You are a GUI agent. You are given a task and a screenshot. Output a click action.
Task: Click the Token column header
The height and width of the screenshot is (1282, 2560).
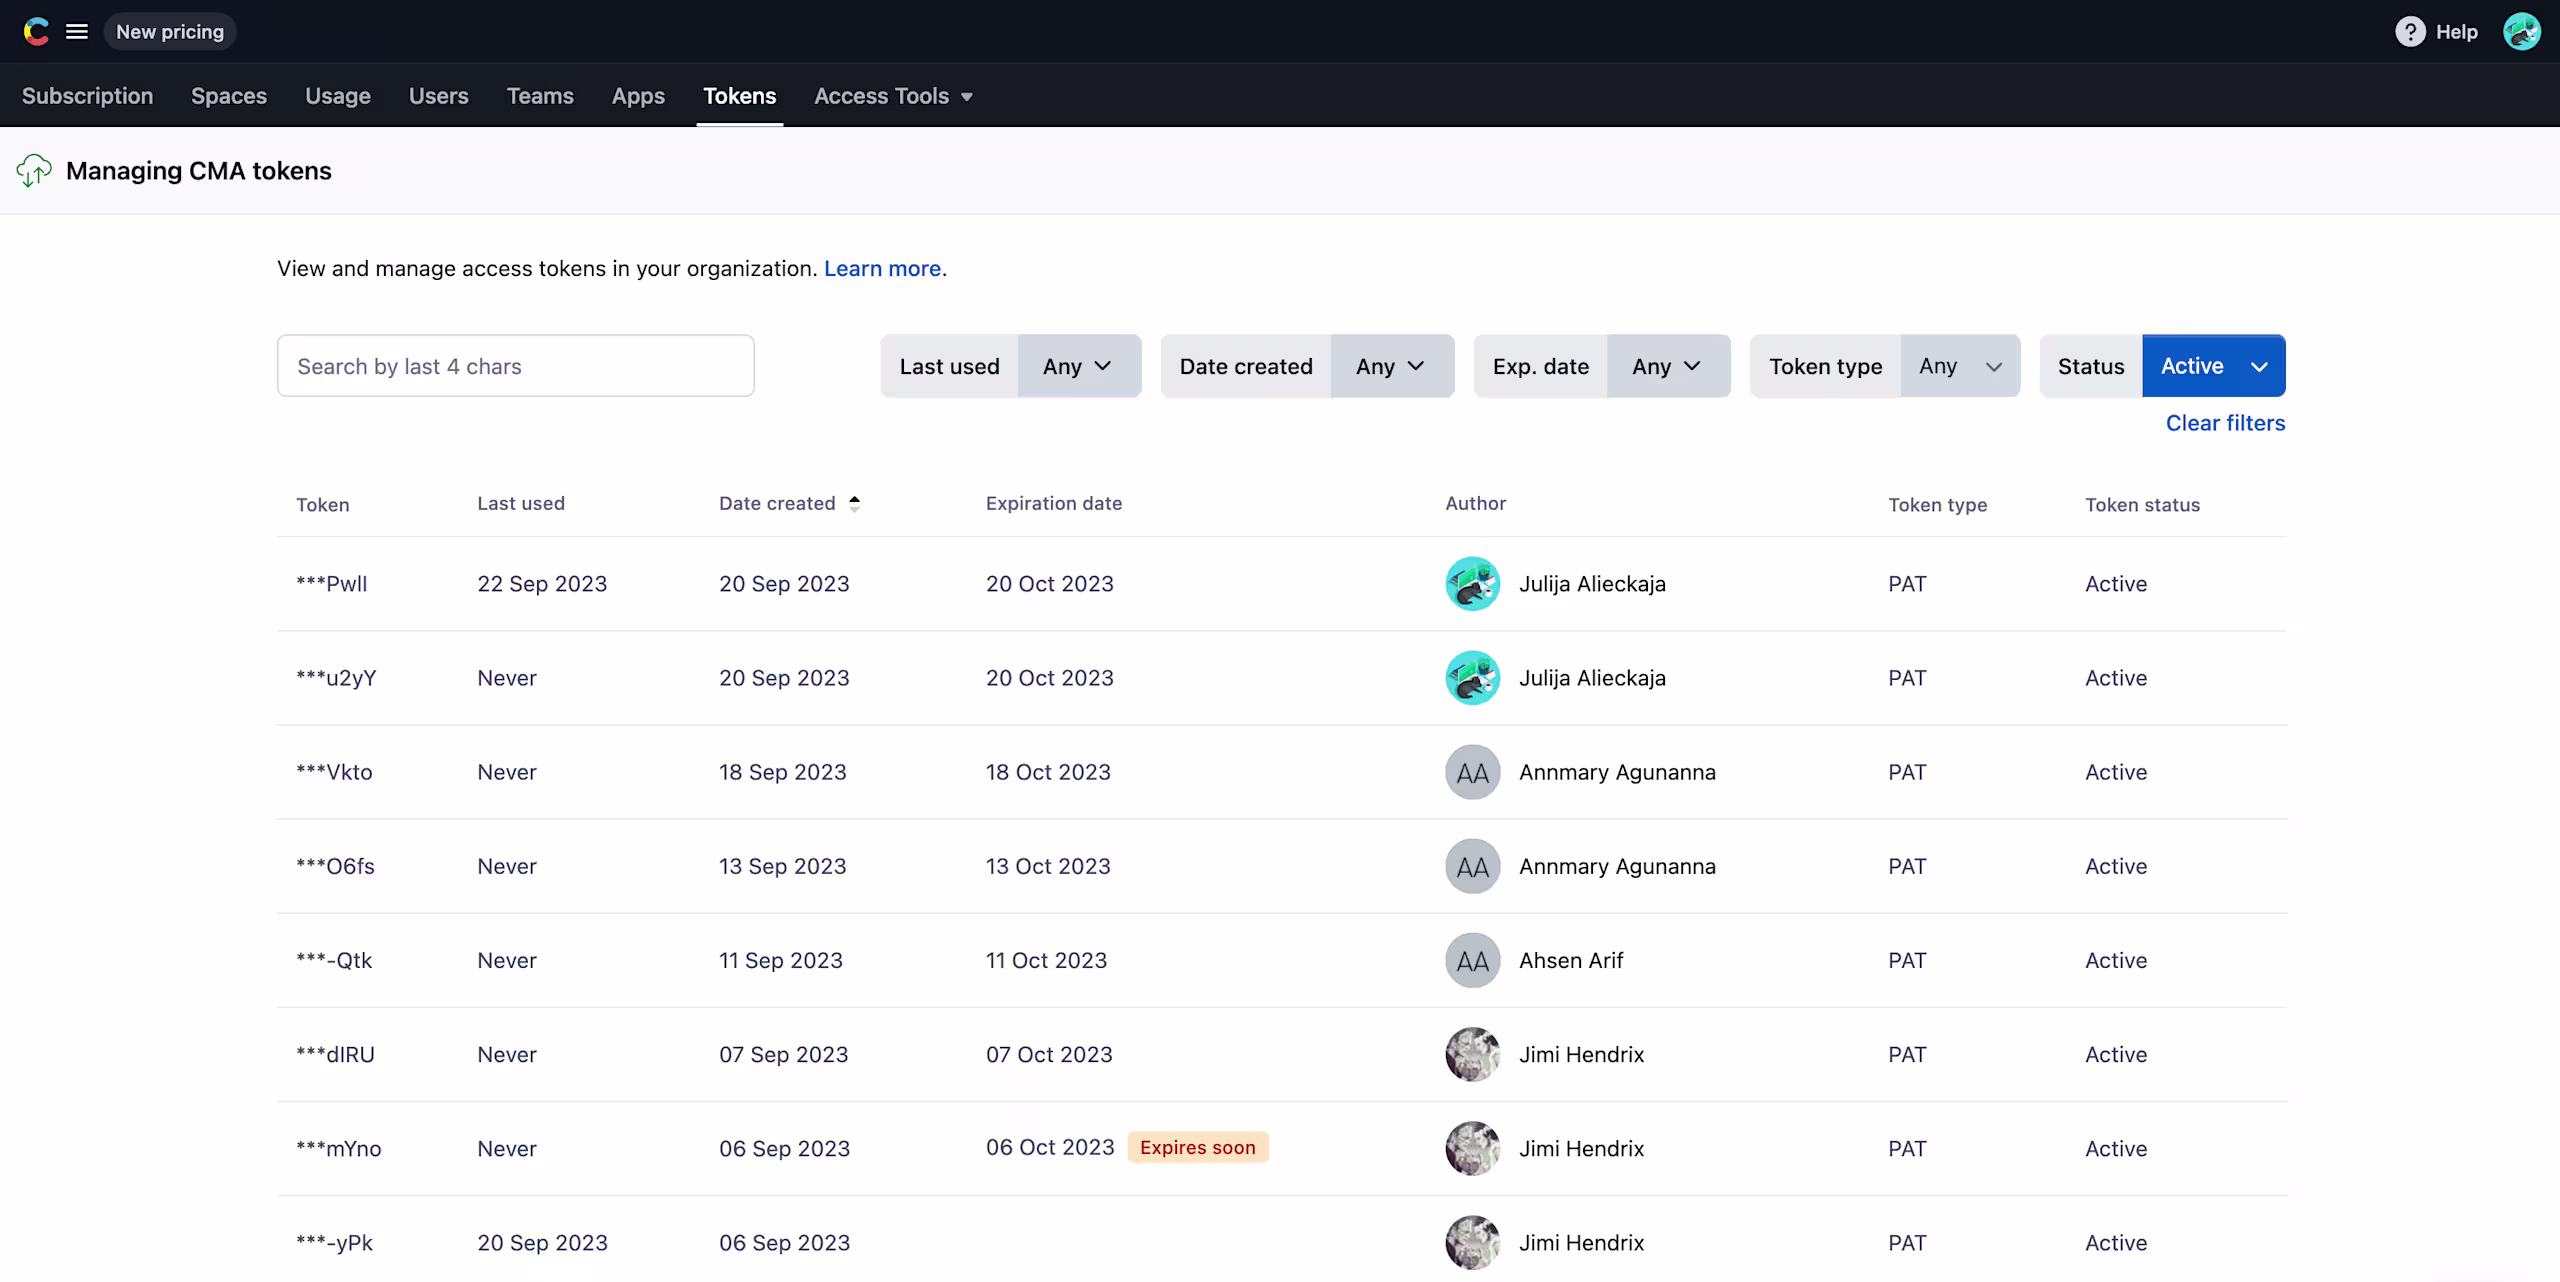323,505
